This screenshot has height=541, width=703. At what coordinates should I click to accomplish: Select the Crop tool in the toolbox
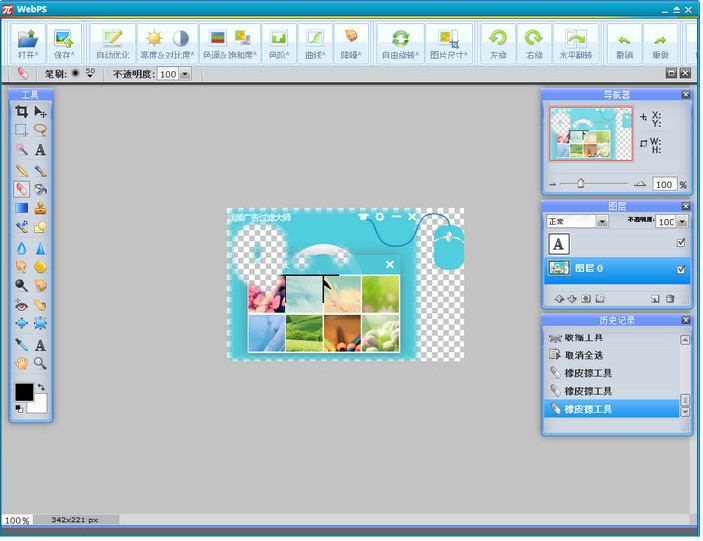pyautogui.click(x=21, y=112)
